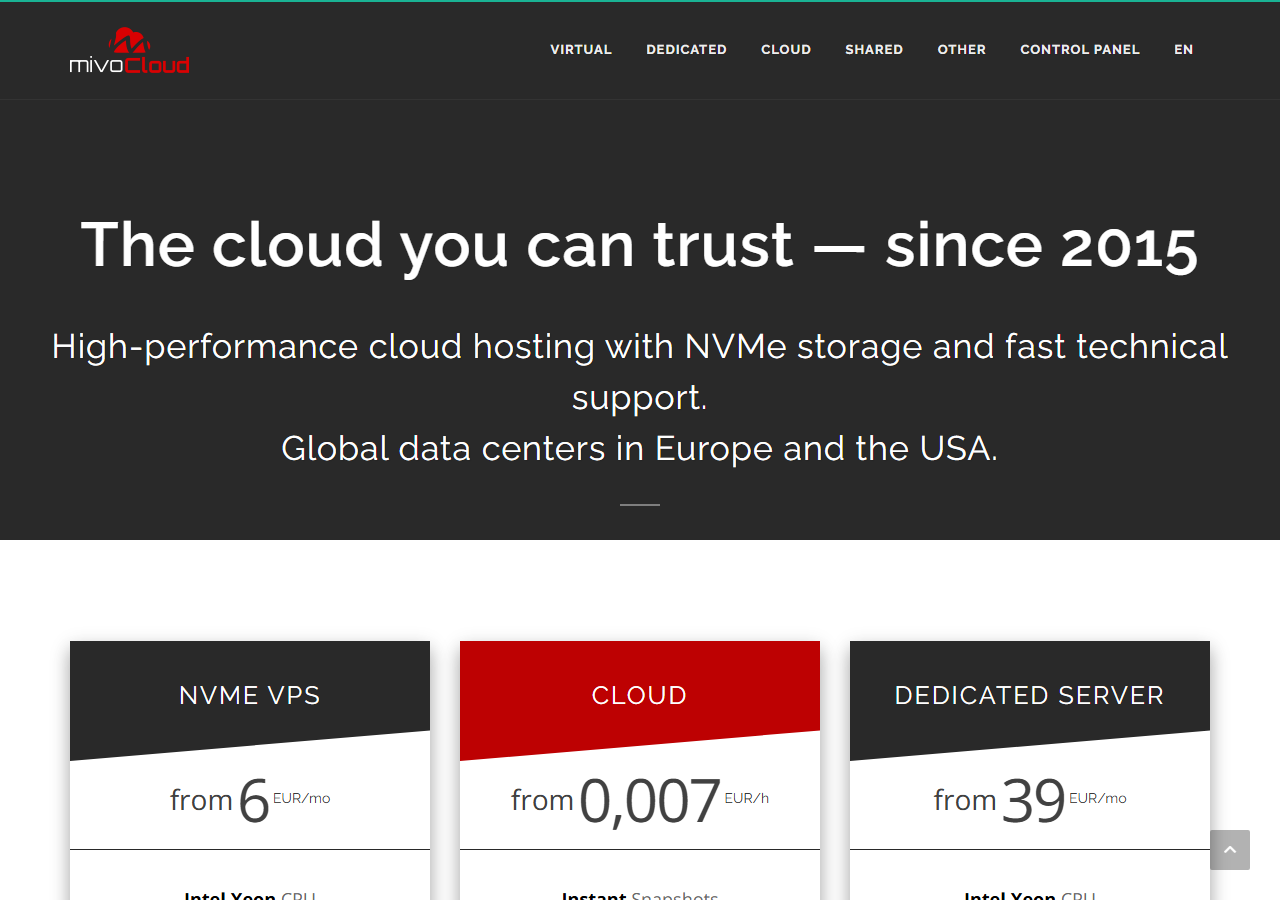Viewport: 1280px width, 900px height.
Task: Click the 'High-performance cloud hosting' subtitle
Action: [x=640, y=371]
